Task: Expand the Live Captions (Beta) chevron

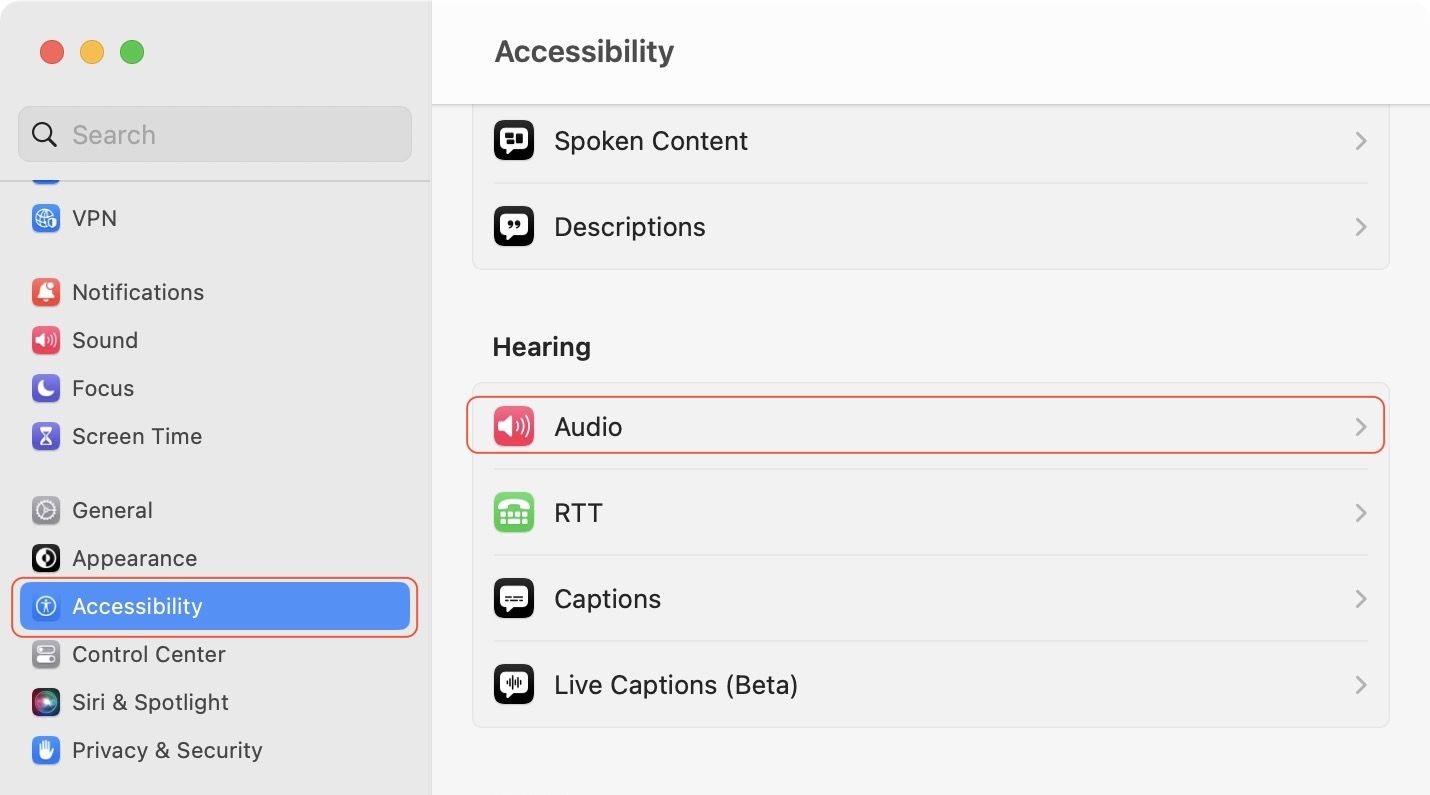Action: click(x=1360, y=685)
